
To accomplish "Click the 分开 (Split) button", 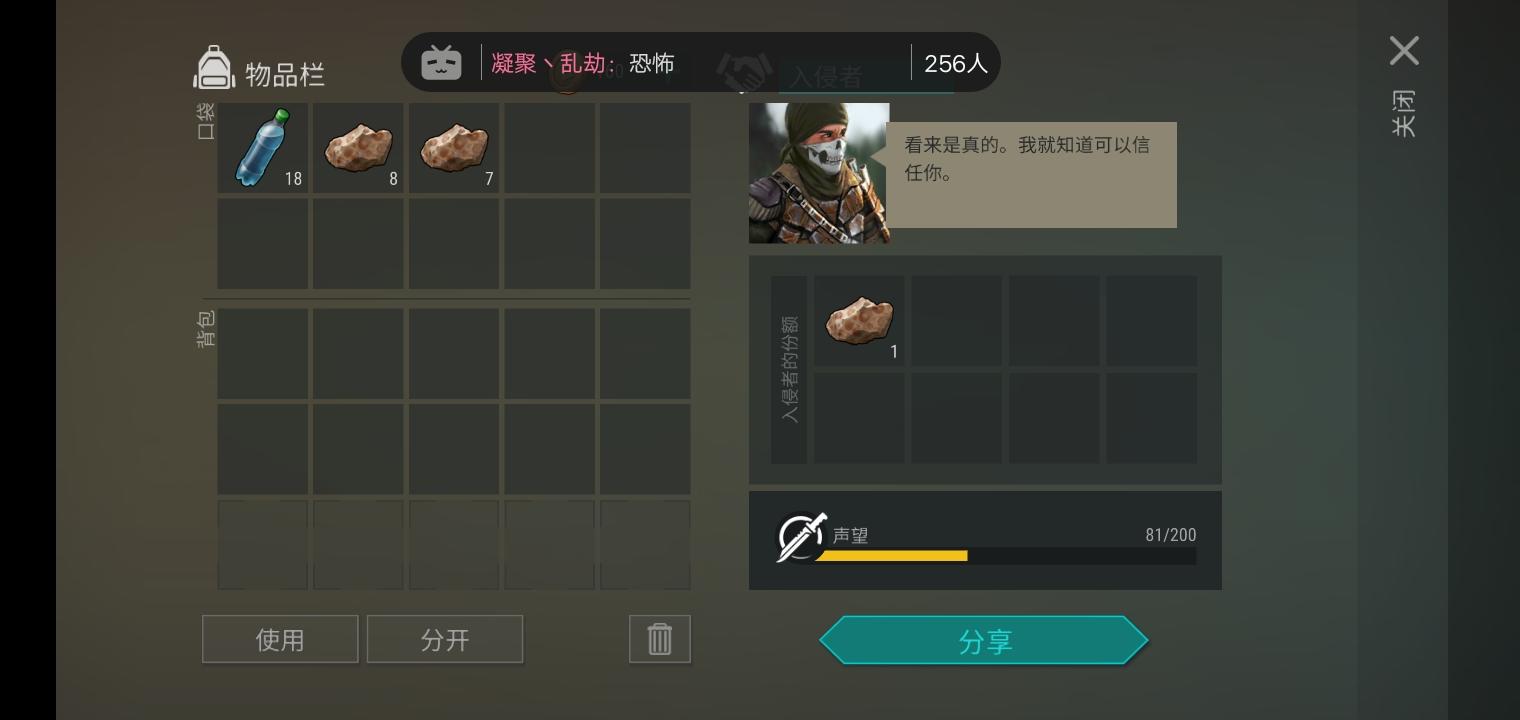I will click(445, 639).
